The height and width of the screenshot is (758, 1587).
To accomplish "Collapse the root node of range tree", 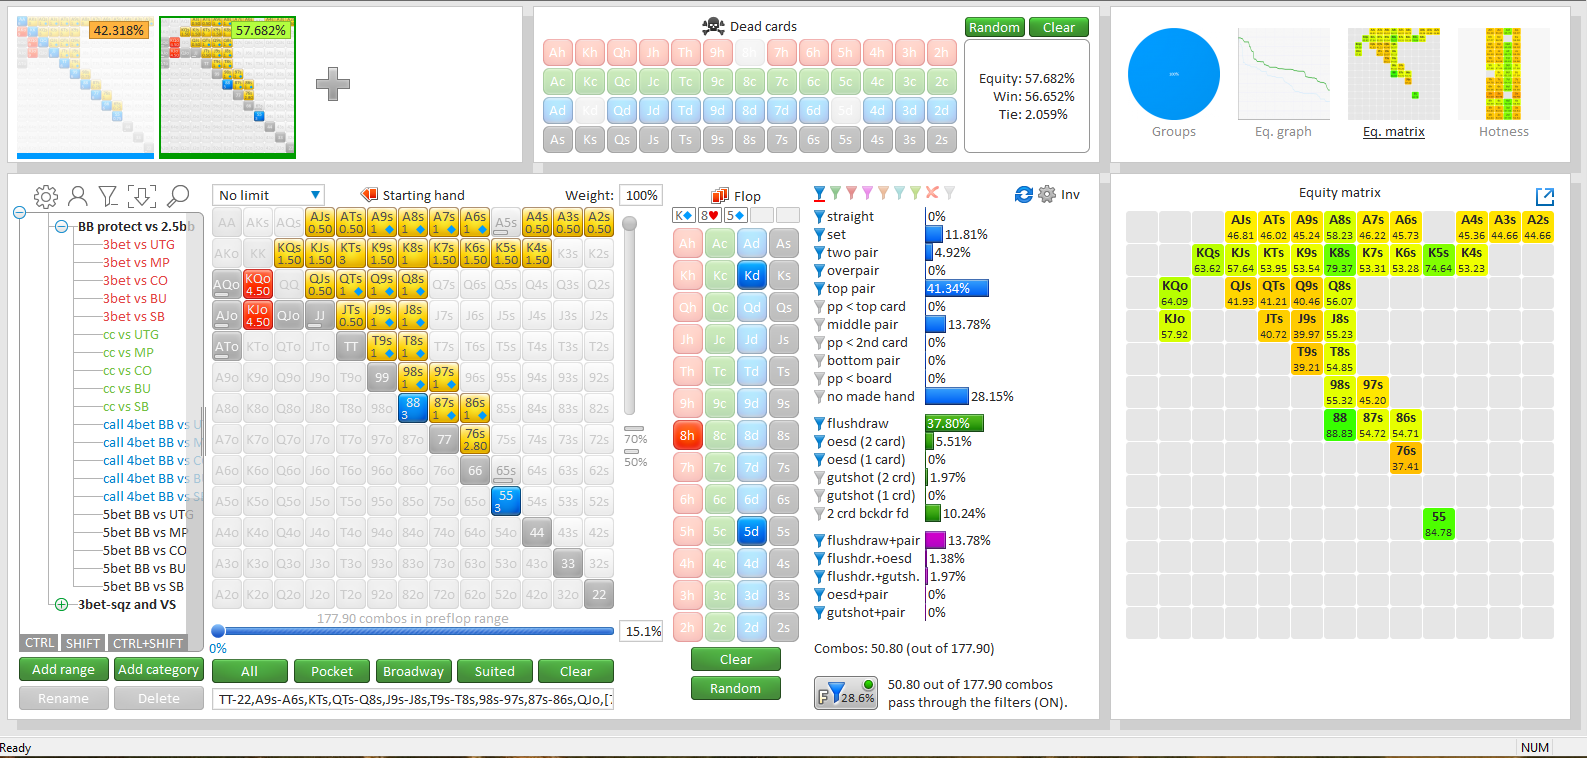I will [x=19, y=212].
